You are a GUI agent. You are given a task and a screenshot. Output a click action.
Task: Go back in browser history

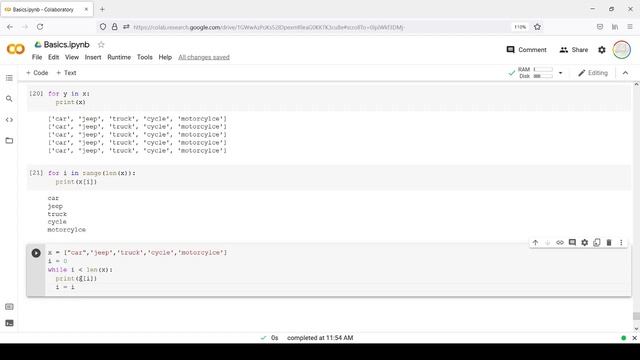click(10, 27)
